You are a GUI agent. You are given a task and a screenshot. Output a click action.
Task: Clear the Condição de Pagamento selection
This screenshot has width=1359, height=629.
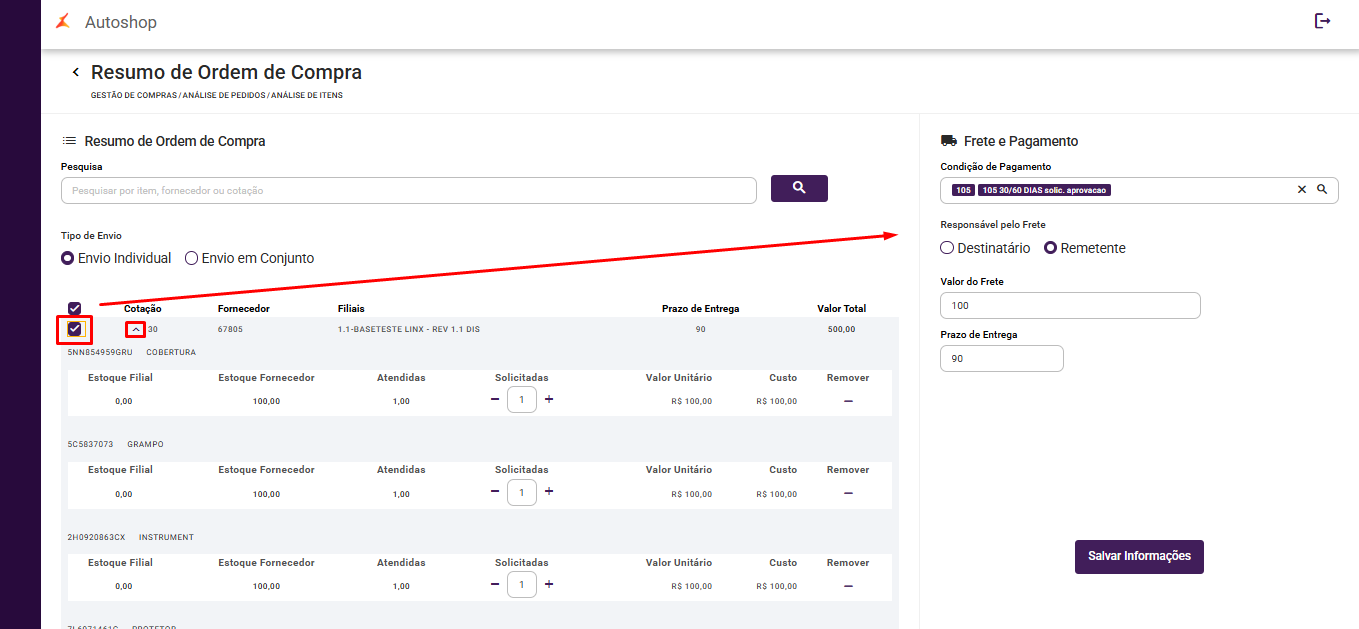tap(1302, 190)
